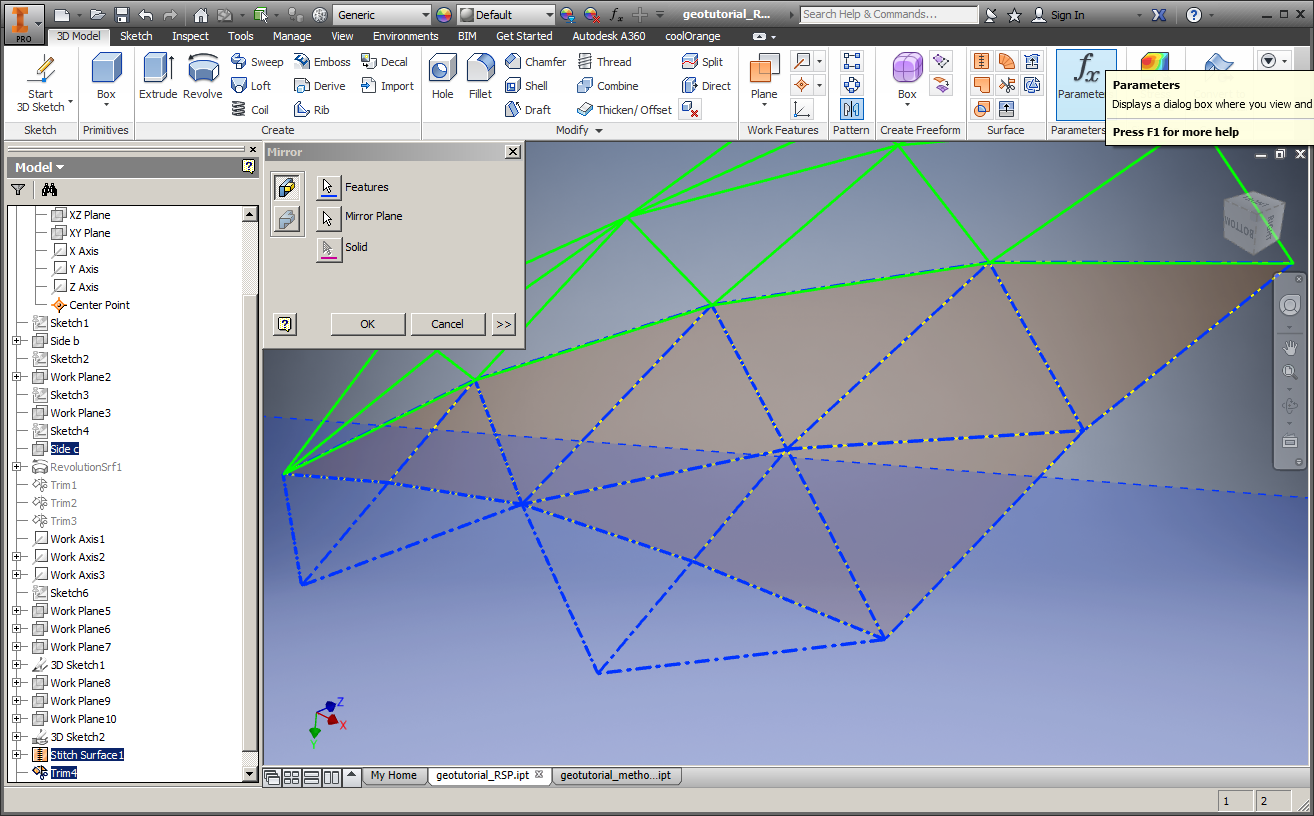The image size is (1314, 816).
Task: Expand the Stitch Surface1 node
Action: (17, 755)
